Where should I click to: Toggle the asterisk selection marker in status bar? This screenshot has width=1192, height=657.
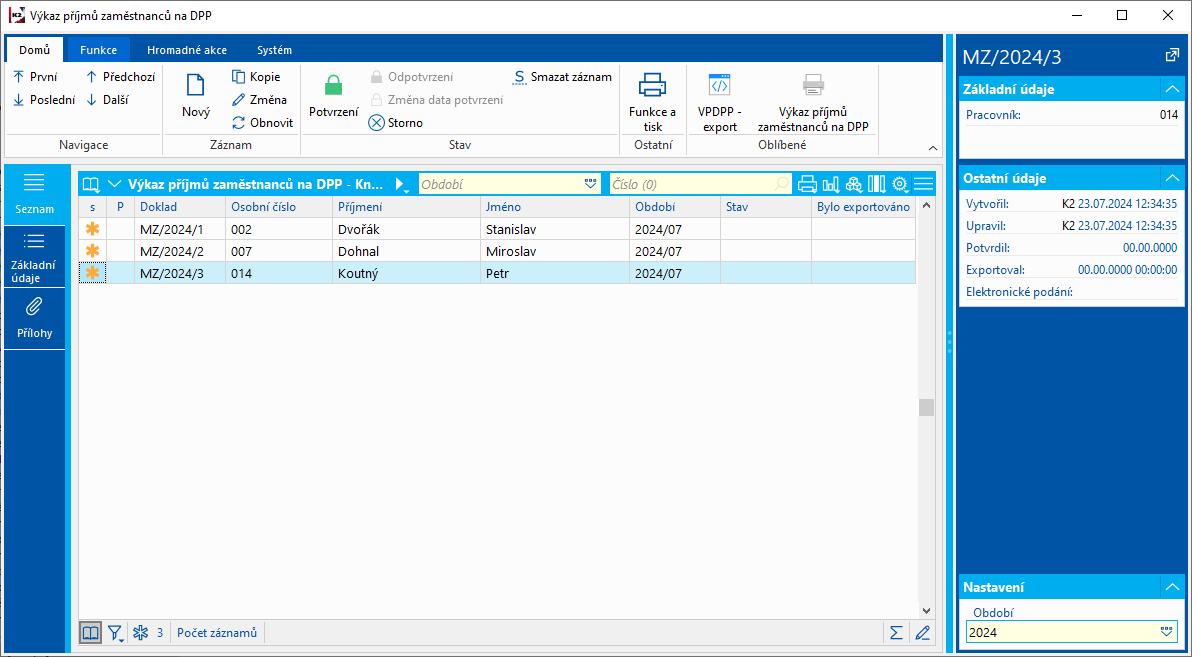(141, 632)
